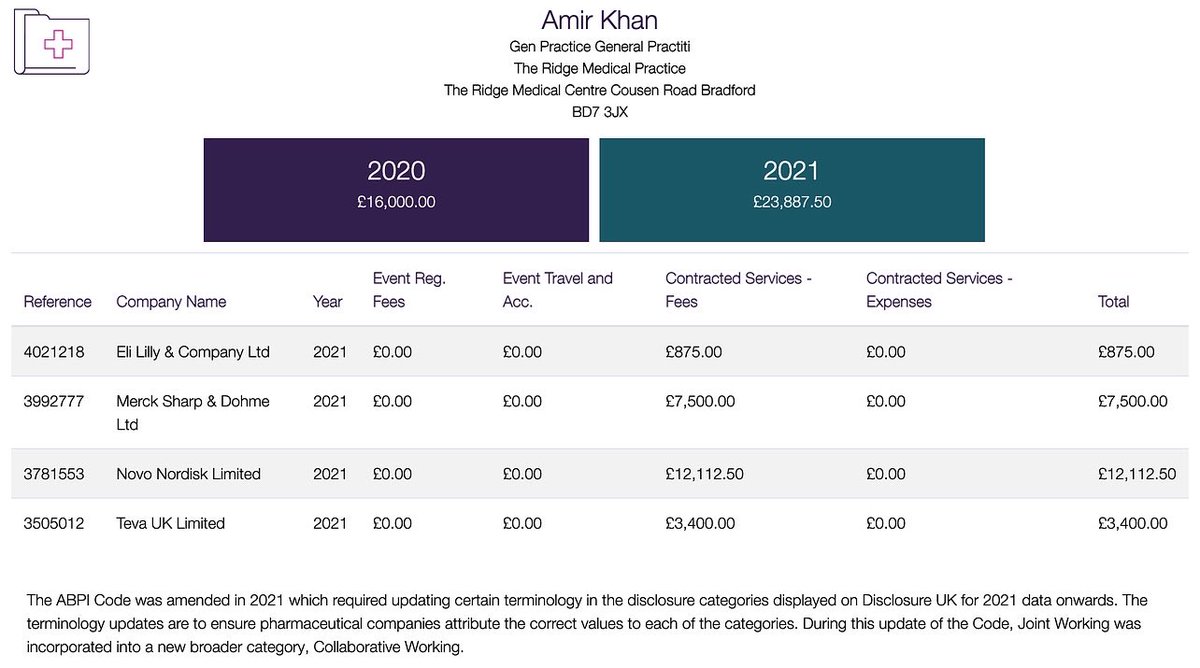Sort by Company Name column header
The image size is (1200, 668).
[171, 301]
